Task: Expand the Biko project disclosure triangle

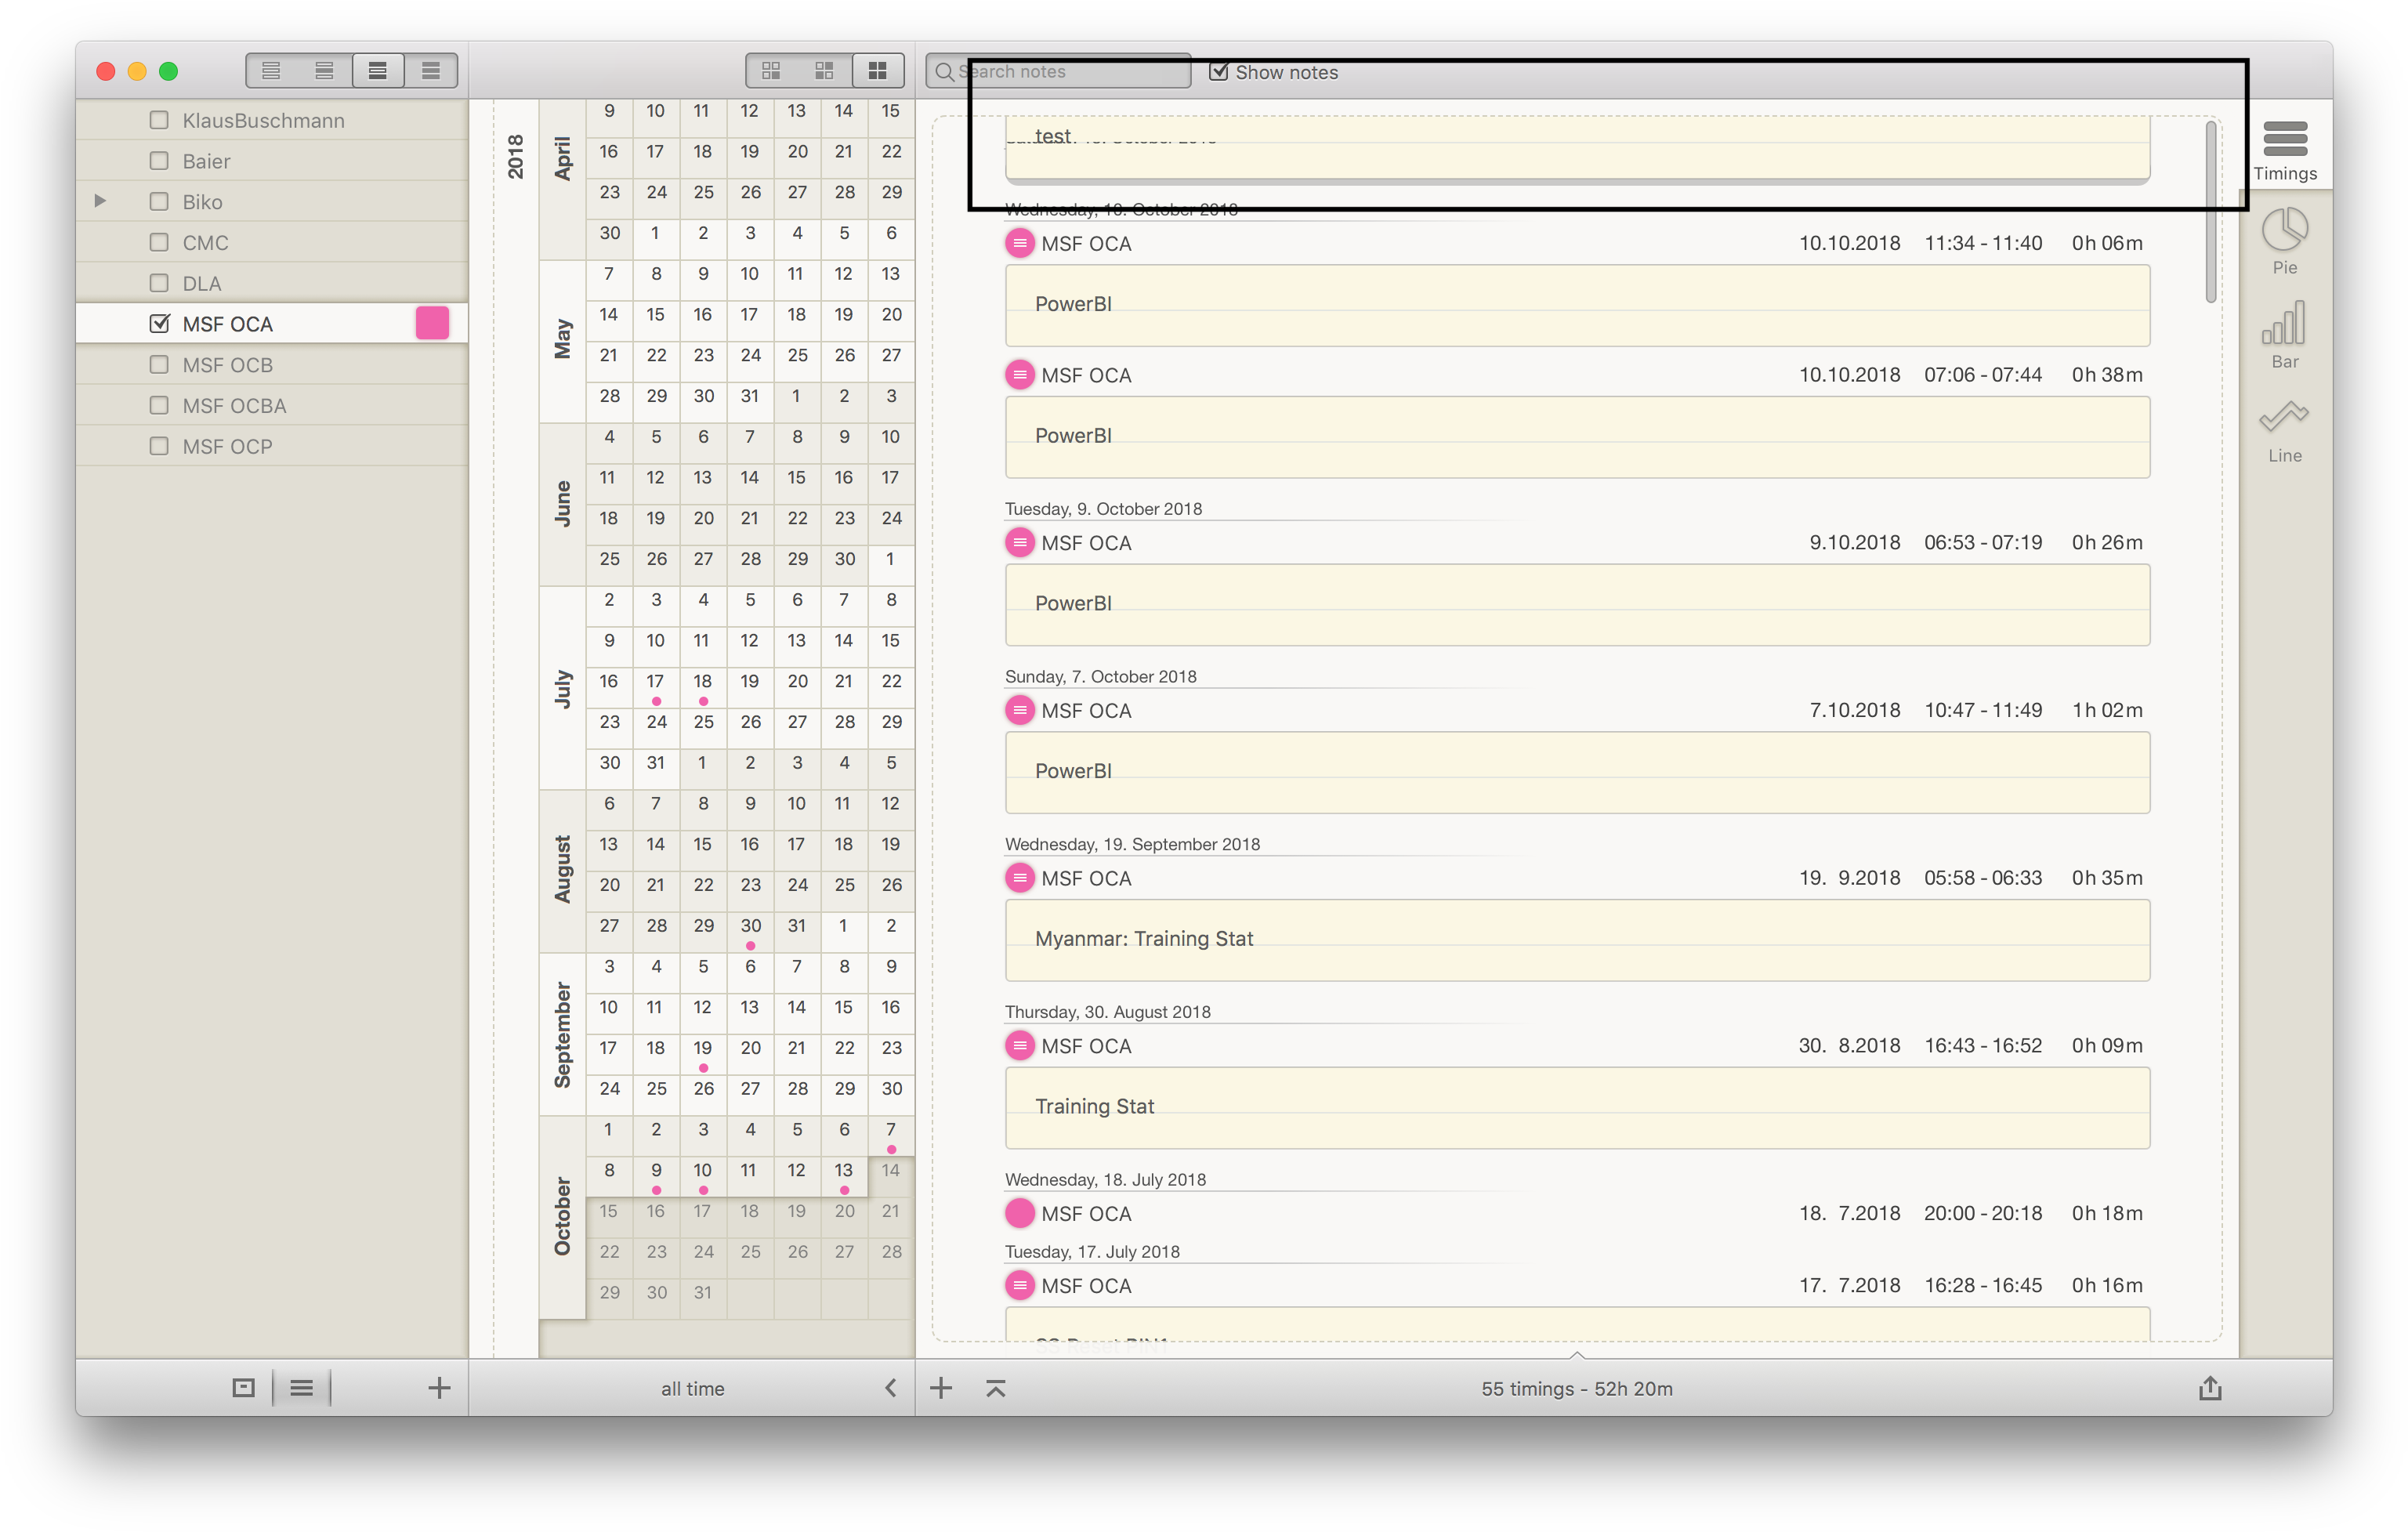Action: 100,201
